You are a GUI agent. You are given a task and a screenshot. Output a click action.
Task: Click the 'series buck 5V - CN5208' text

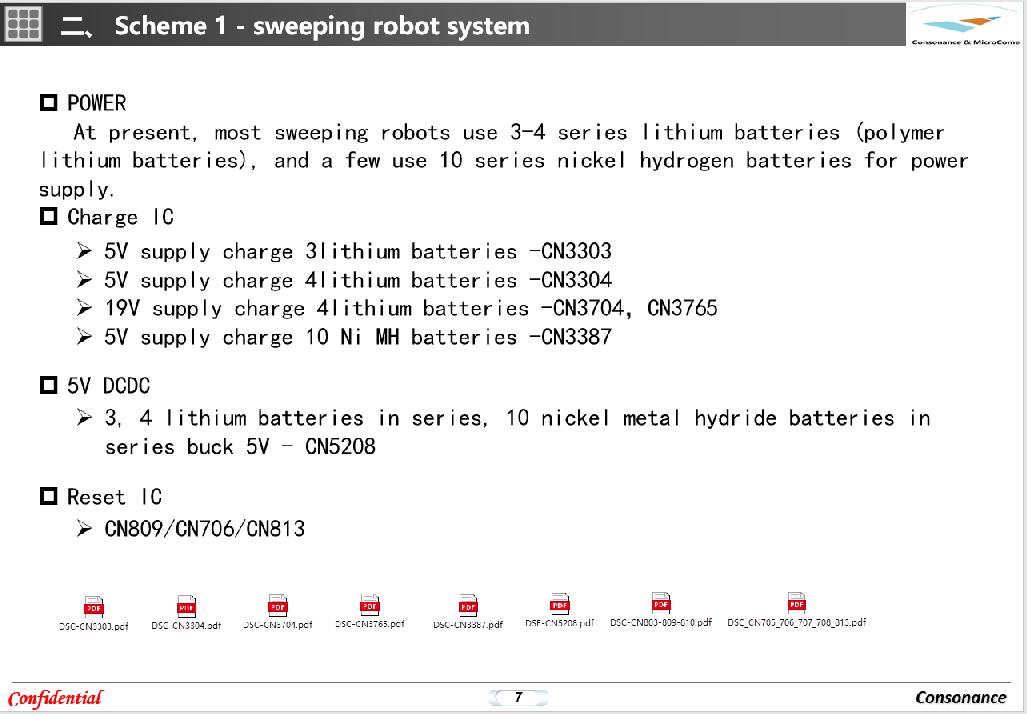pyautogui.click(x=240, y=447)
